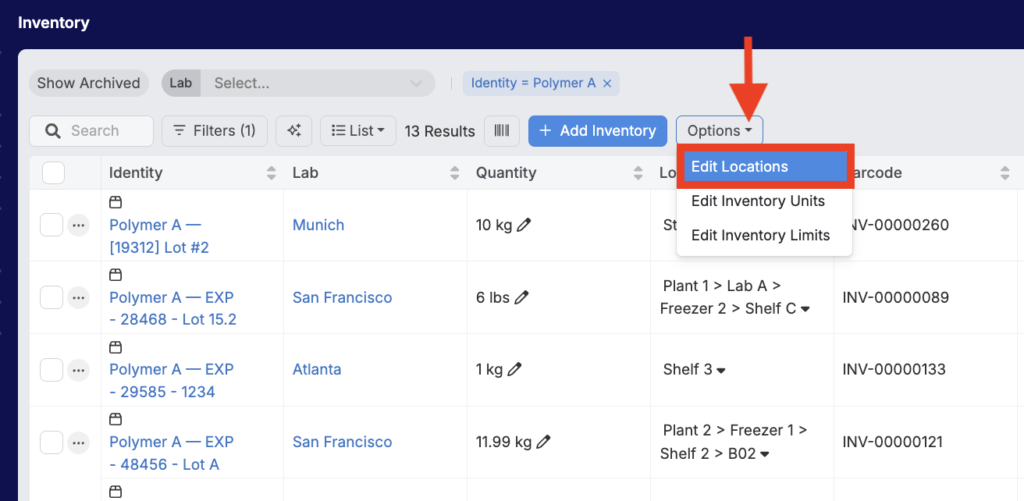Select barcode INV-00000133

tap(894, 370)
